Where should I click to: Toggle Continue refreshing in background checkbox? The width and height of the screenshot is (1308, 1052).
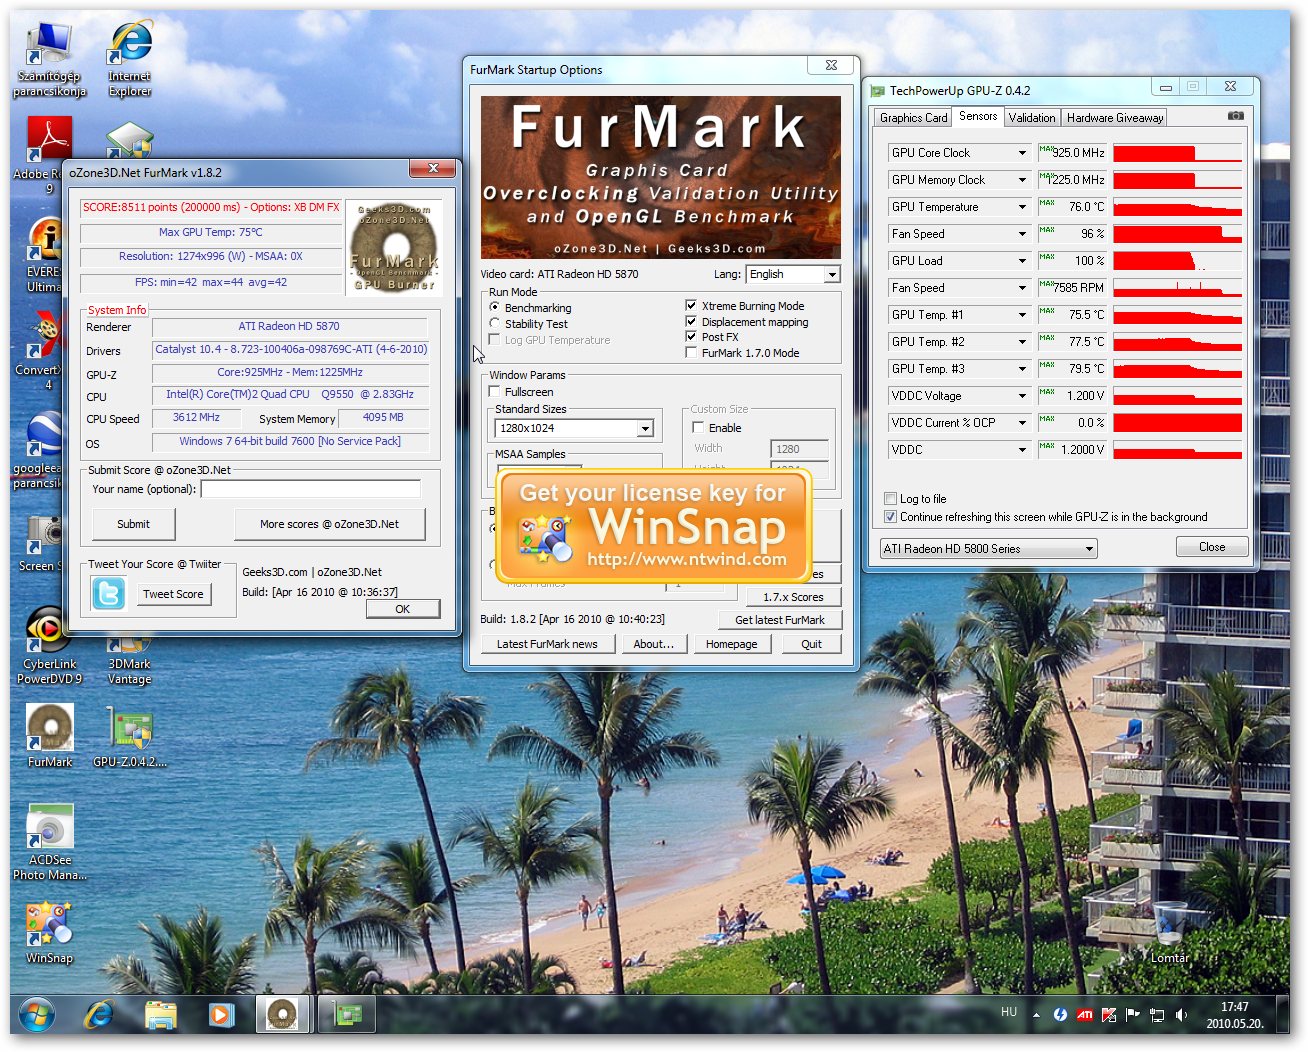click(x=890, y=517)
